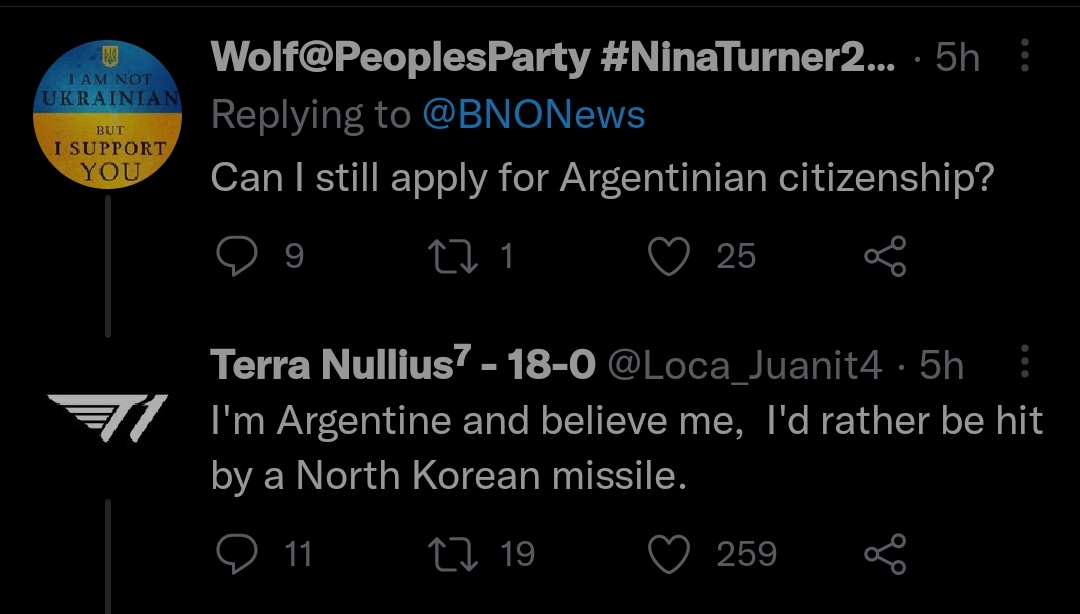This screenshot has width=1080, height=614.
Task: Open more options for Wolf's tweet
Action: (x=1024, y=57)
